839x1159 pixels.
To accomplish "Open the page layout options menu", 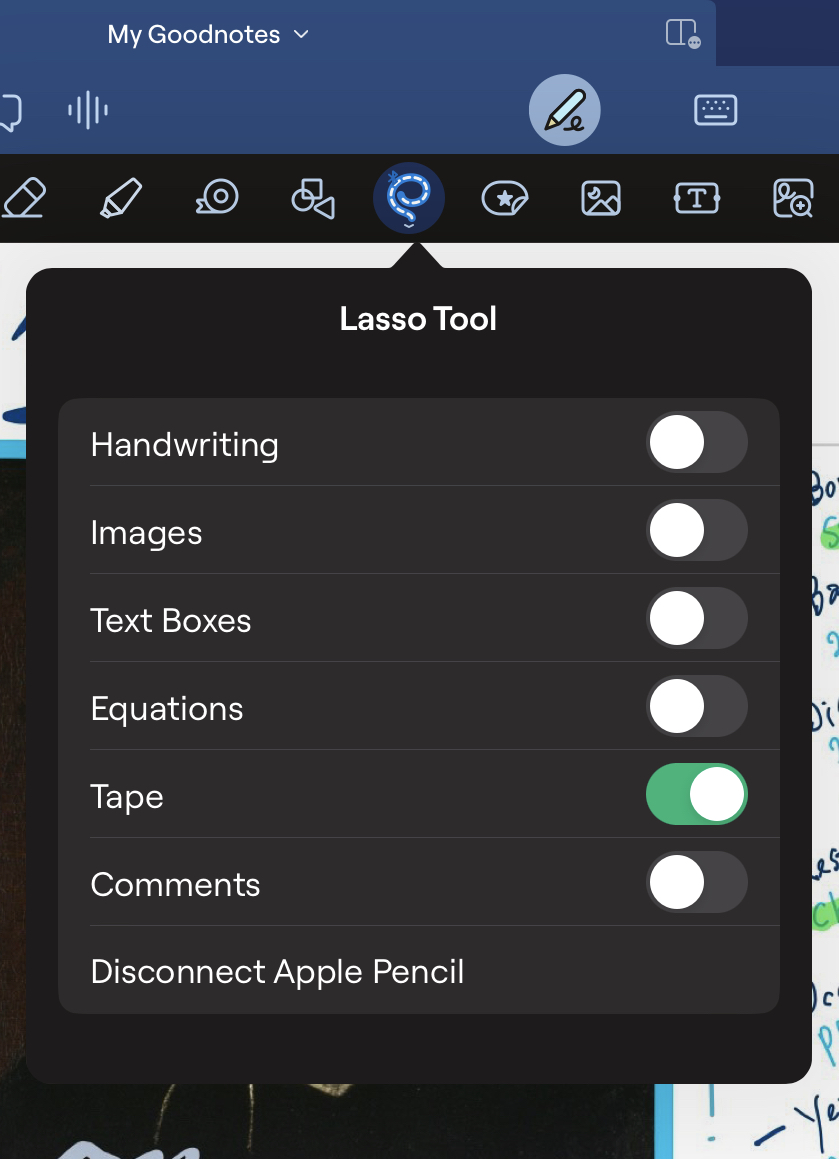I will pos(684,31).
